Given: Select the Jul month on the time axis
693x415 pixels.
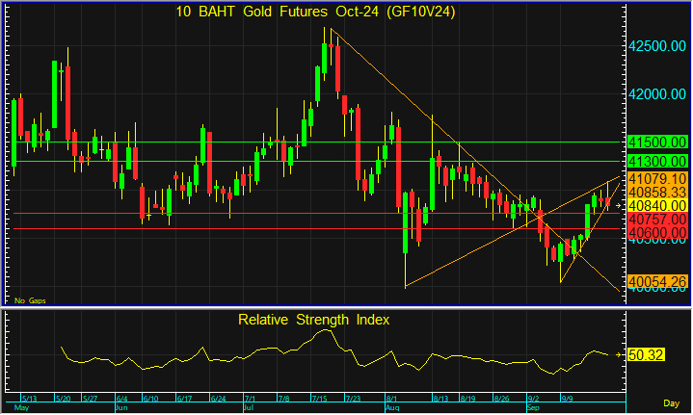Looking at the screenshot, I should 250,408.
